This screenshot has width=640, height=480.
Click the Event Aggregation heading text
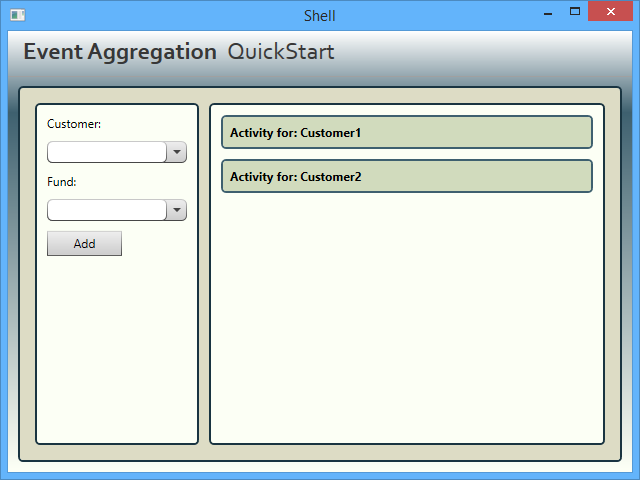(x=120, y=52)
